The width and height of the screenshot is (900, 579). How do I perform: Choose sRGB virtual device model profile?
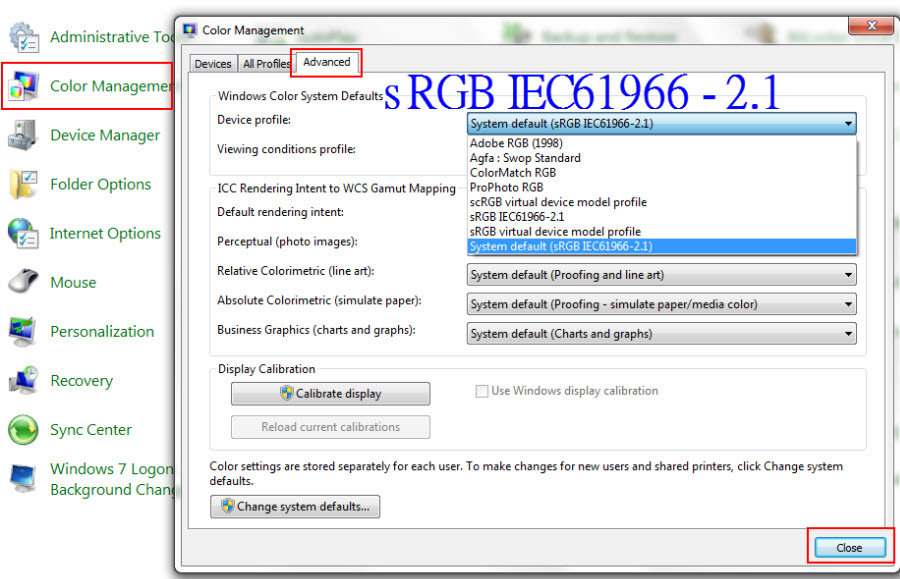click(x=662, y=232)
